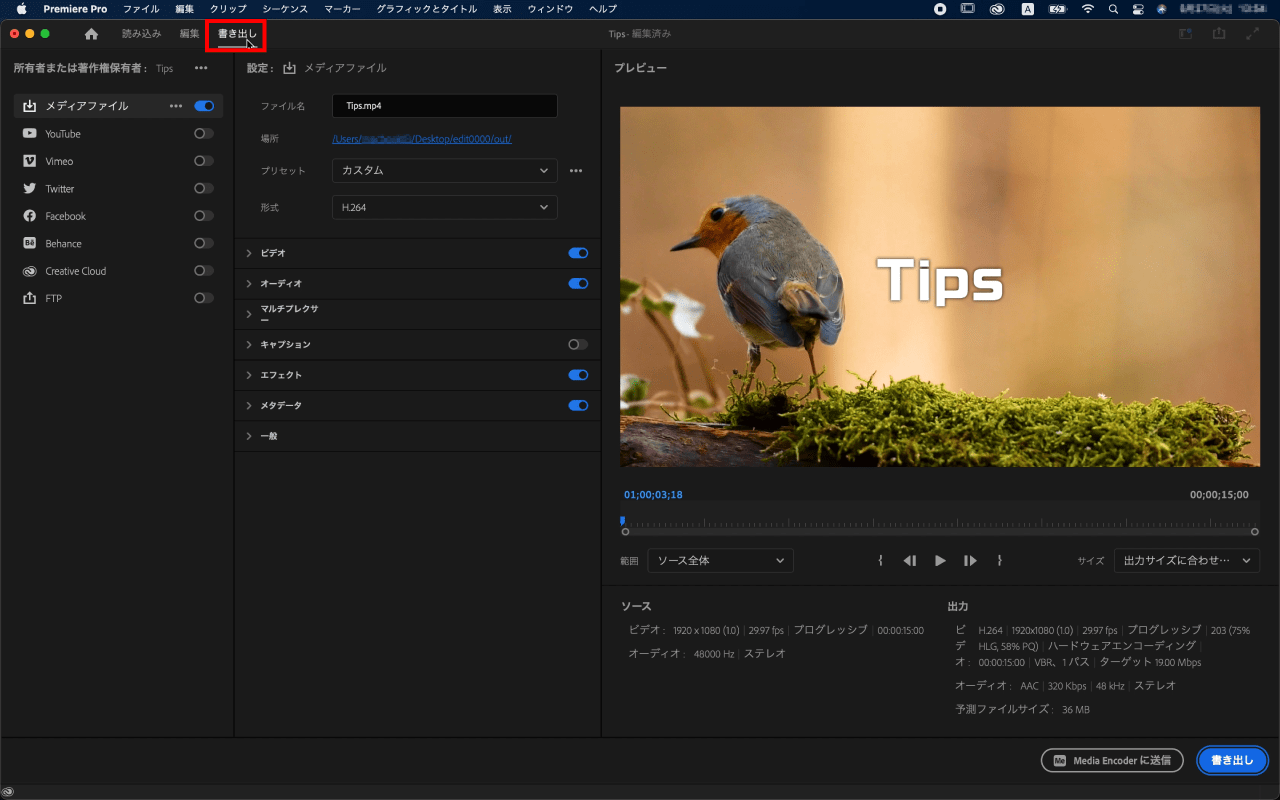Open the Quick Export share icon
This screenshot has width=1280, height=800.
coord(1218,34)
